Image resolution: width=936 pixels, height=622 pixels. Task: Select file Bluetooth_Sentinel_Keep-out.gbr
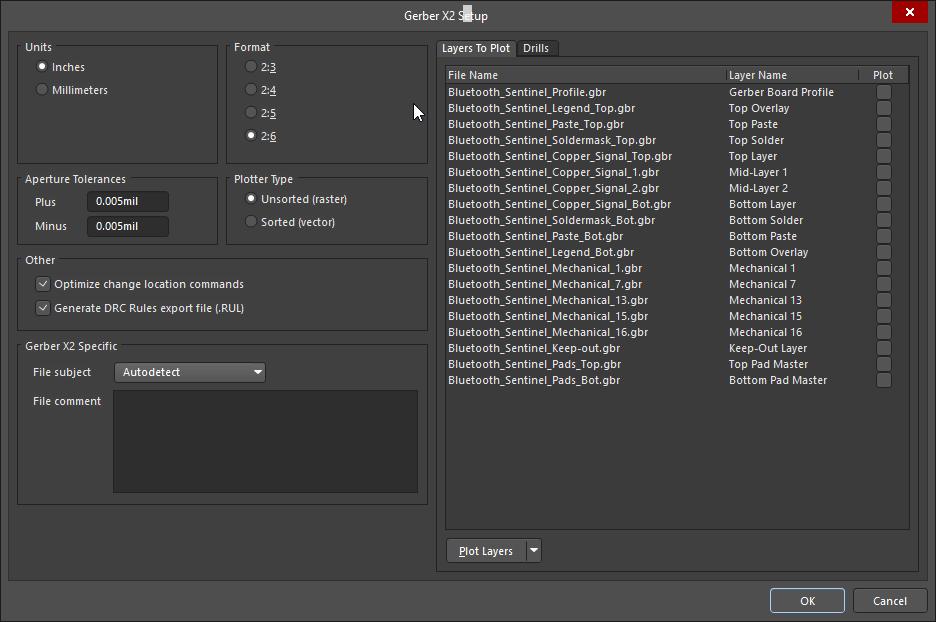(x=534, y=348)
